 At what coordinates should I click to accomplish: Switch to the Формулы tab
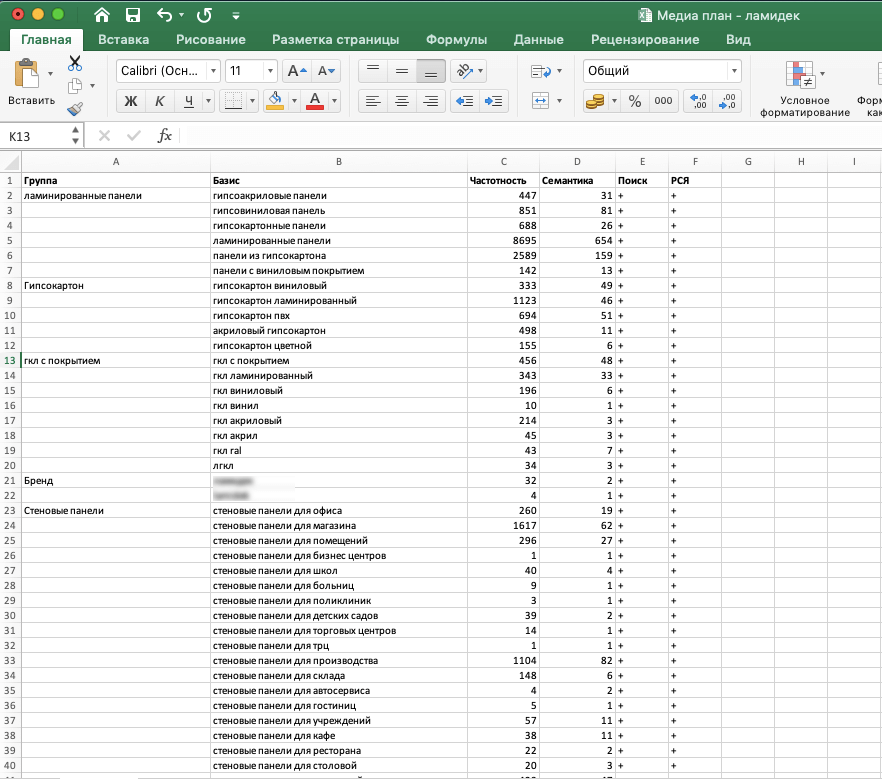pyautogui.click(x=456, y=40)
